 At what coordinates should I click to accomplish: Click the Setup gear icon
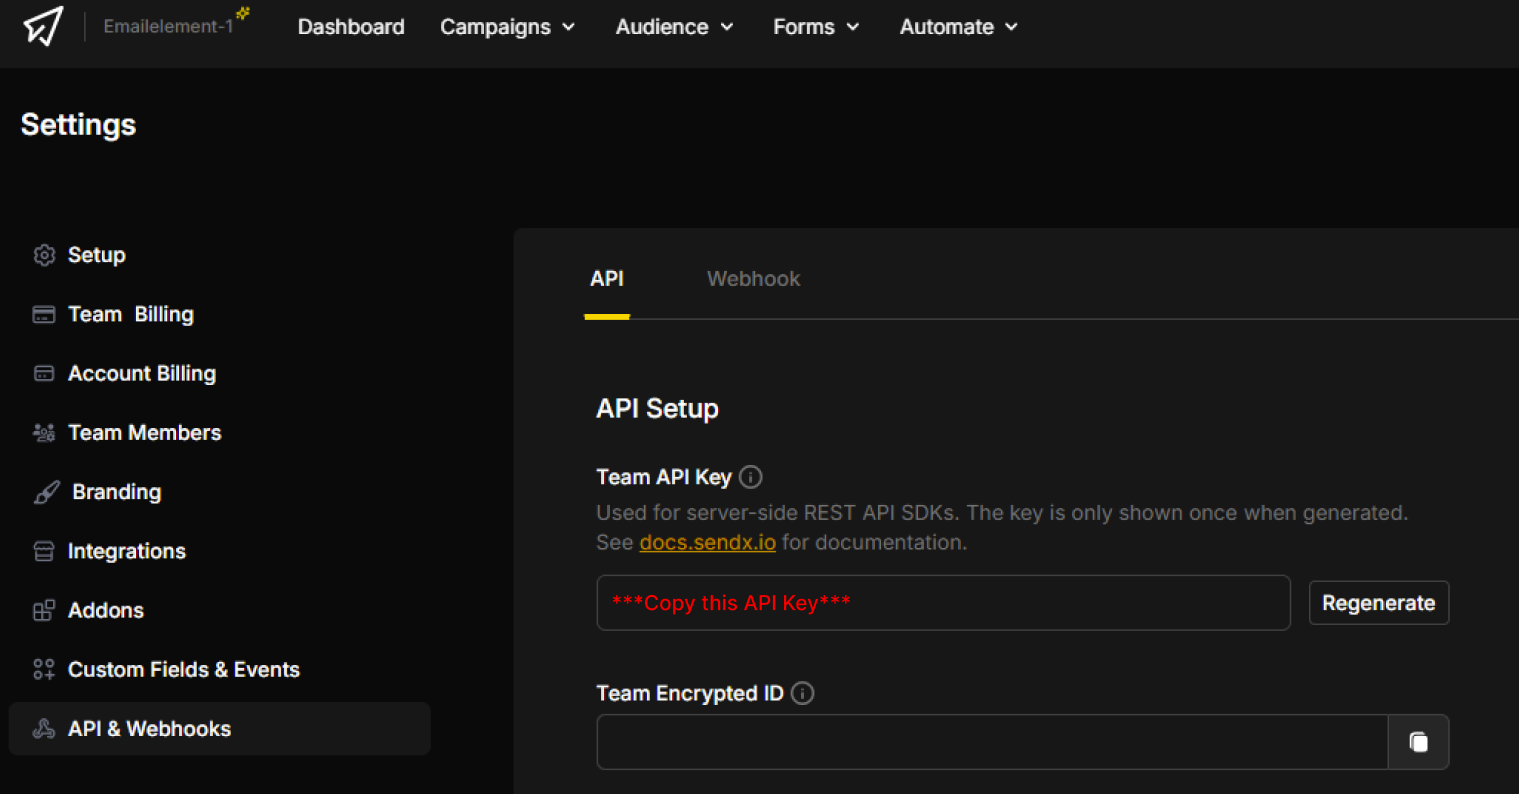[44, 255]
